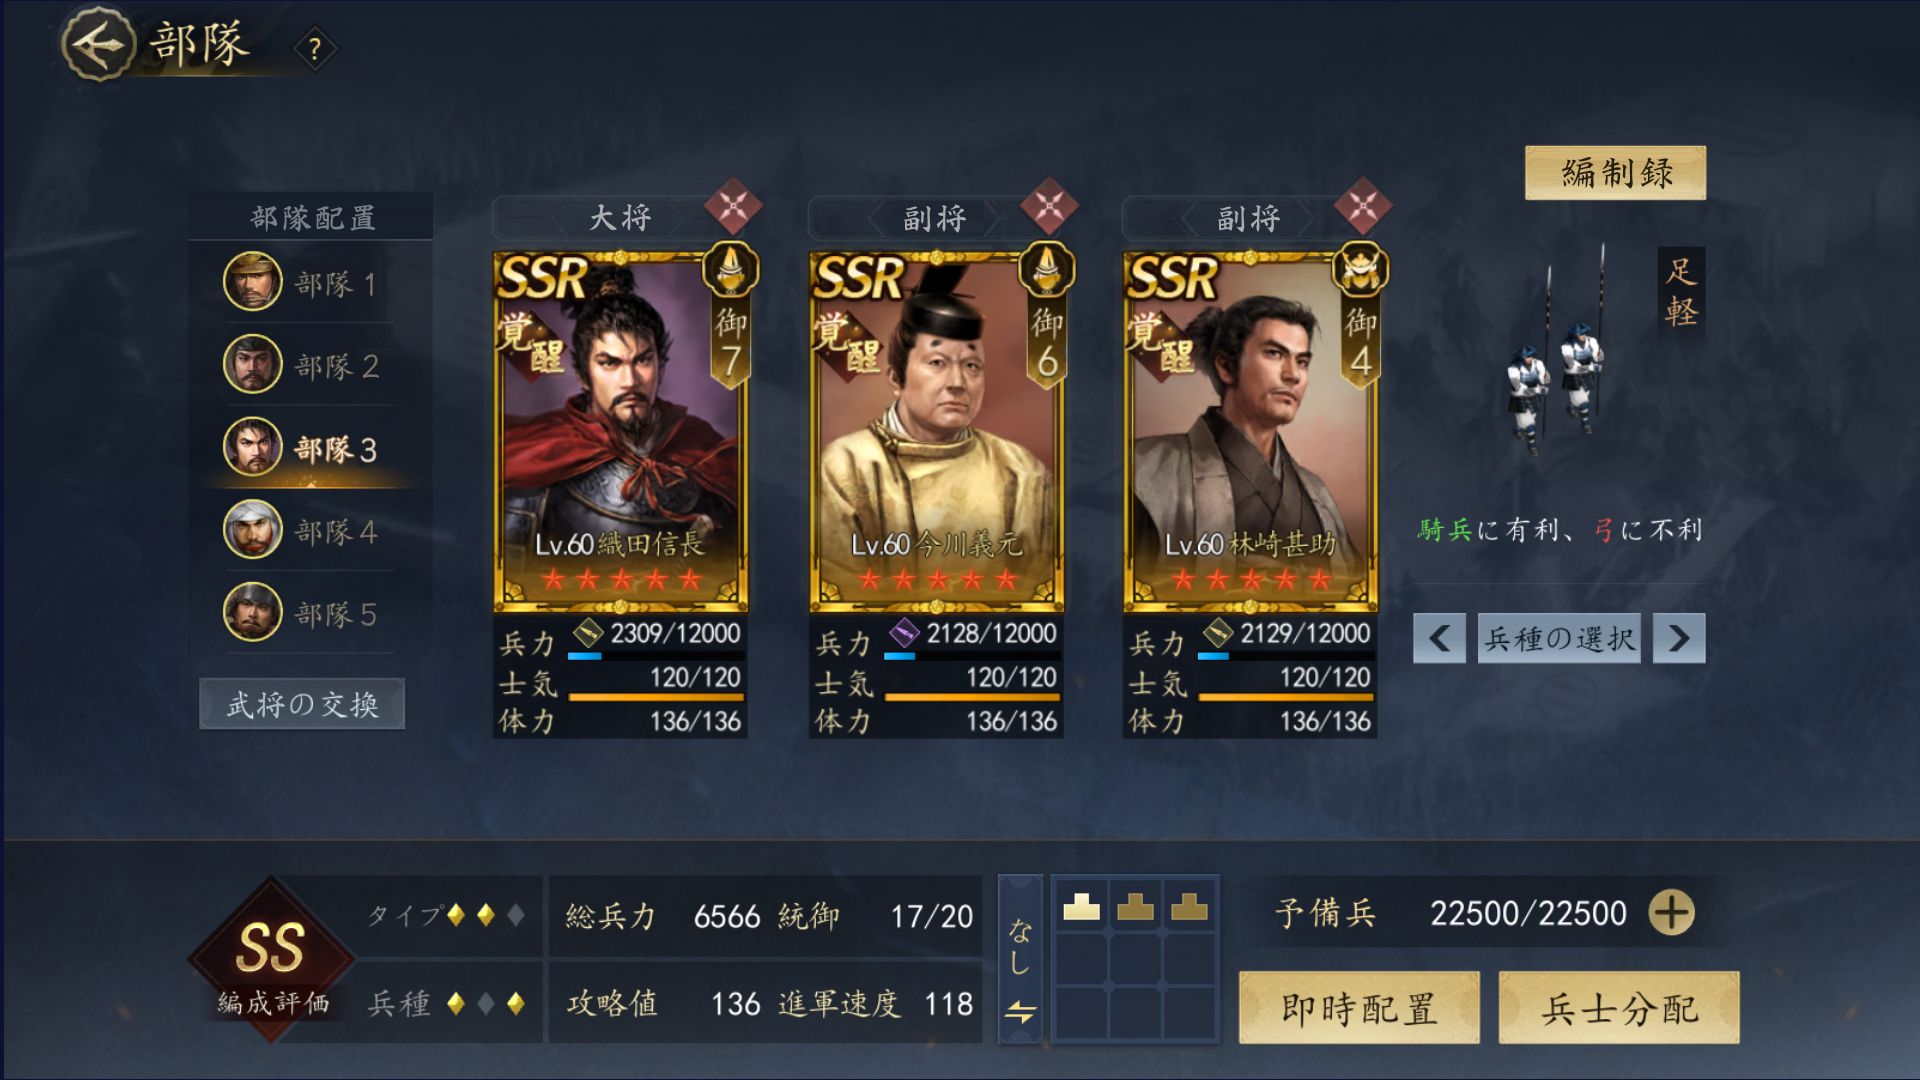The image size is (1920, 1080).
Task: Select the first formation grid slot
Action: pos(1081,906)
